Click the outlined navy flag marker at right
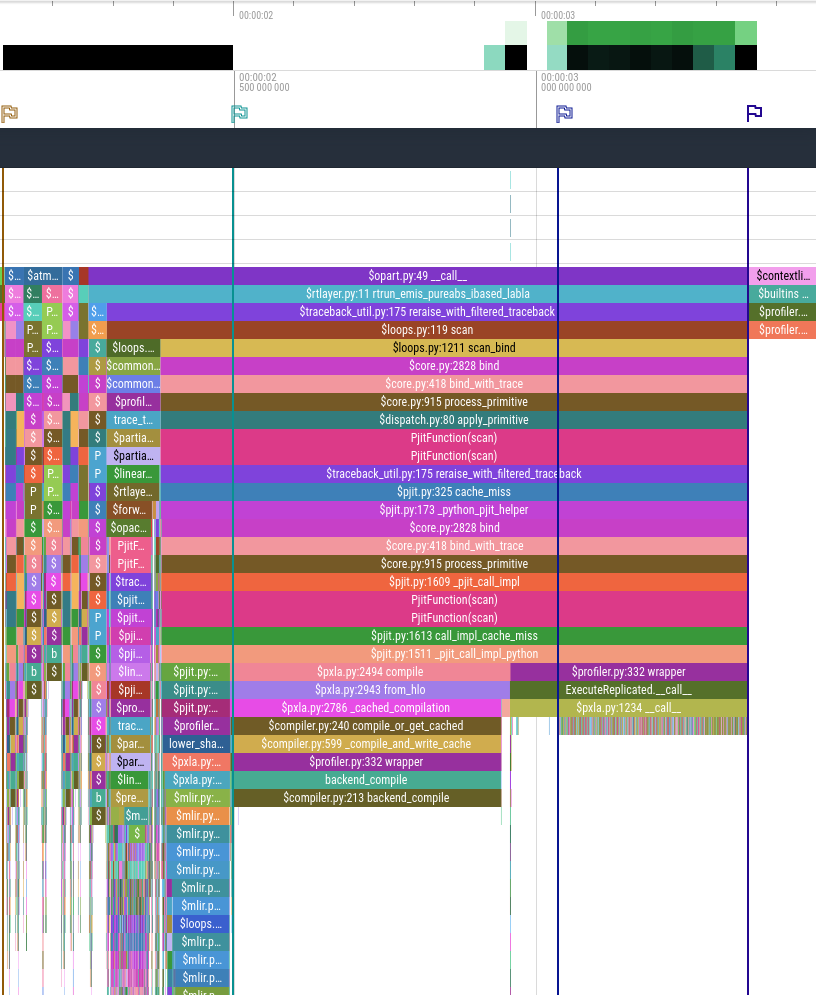This screenshot has height=995, width=816. [x=754, y=112]
